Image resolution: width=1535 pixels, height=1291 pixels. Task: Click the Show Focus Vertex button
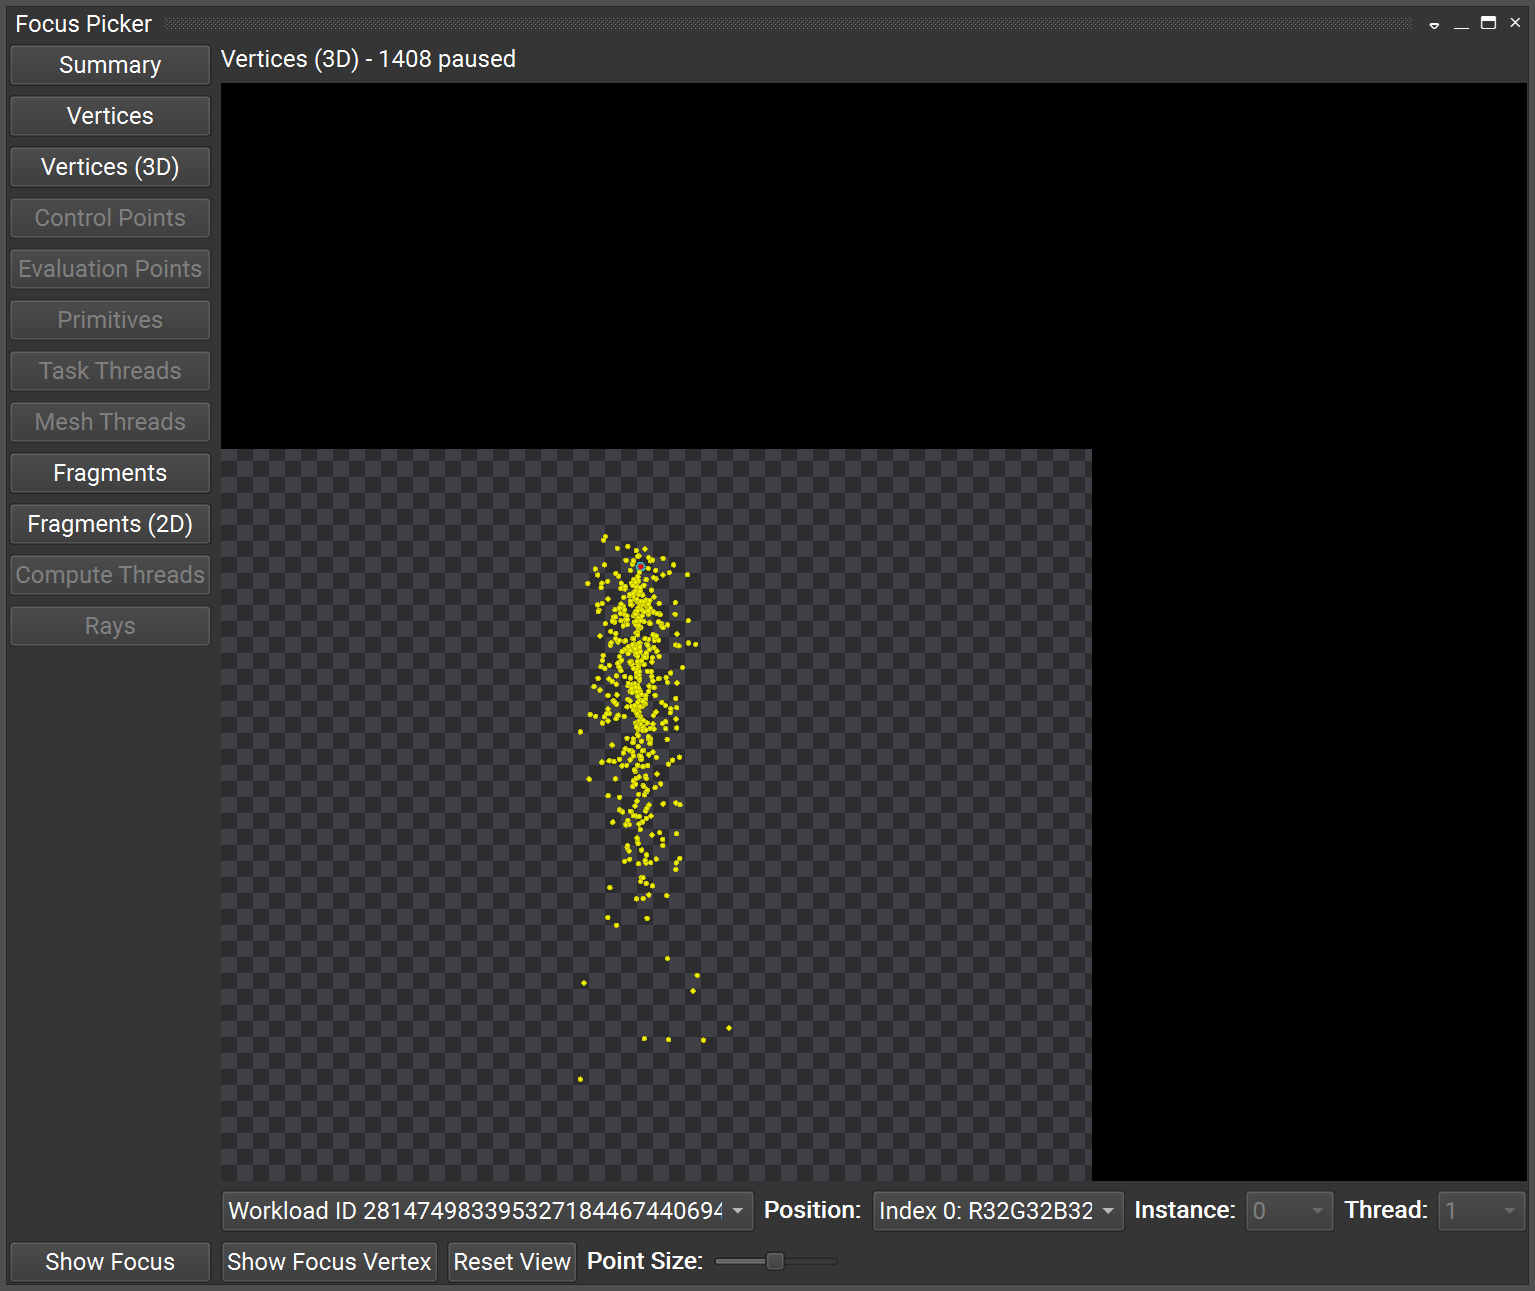[x=329, y=1261]
